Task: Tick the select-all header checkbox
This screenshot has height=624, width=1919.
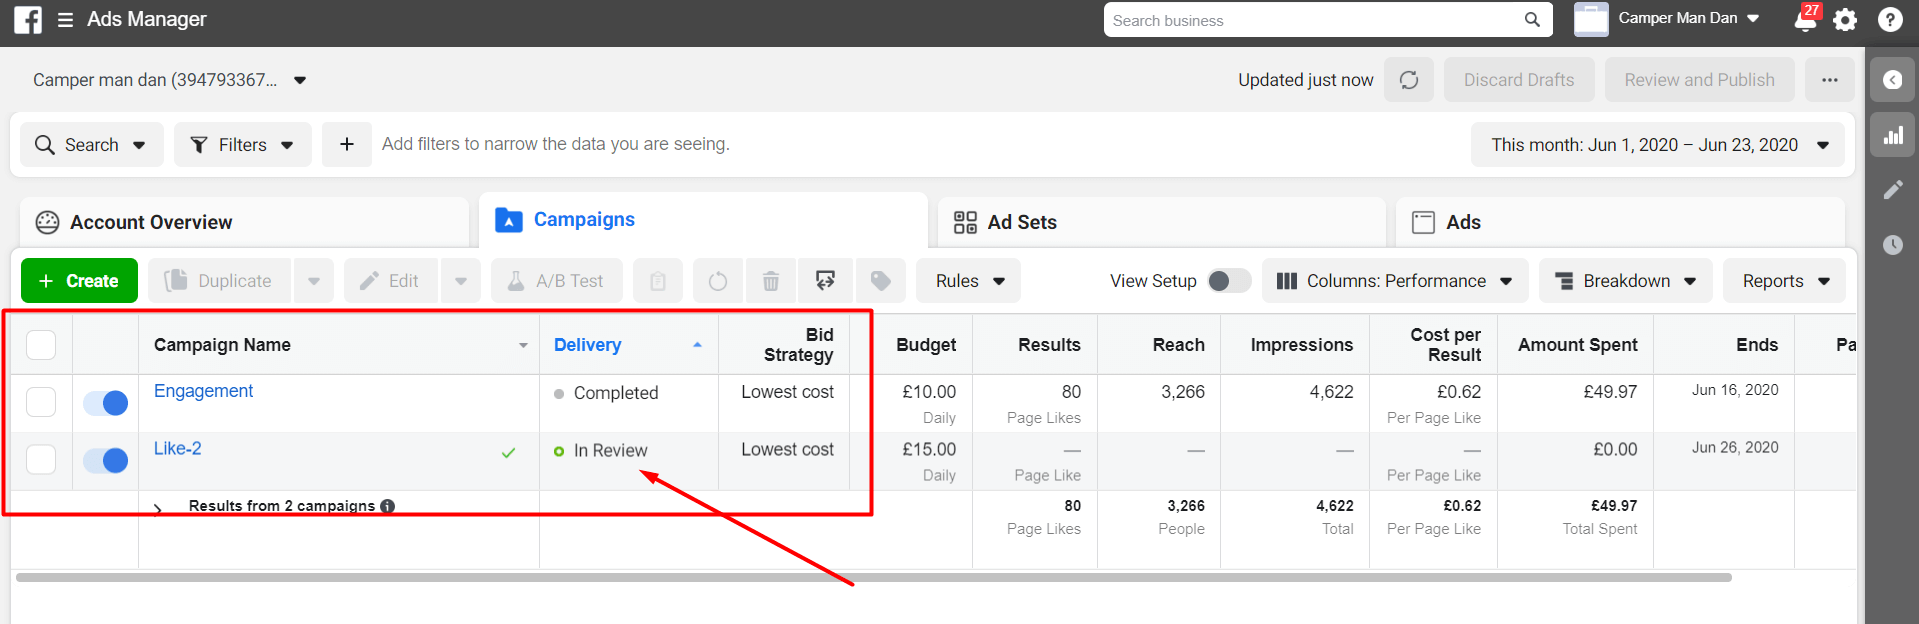Action: pos(41,345)
